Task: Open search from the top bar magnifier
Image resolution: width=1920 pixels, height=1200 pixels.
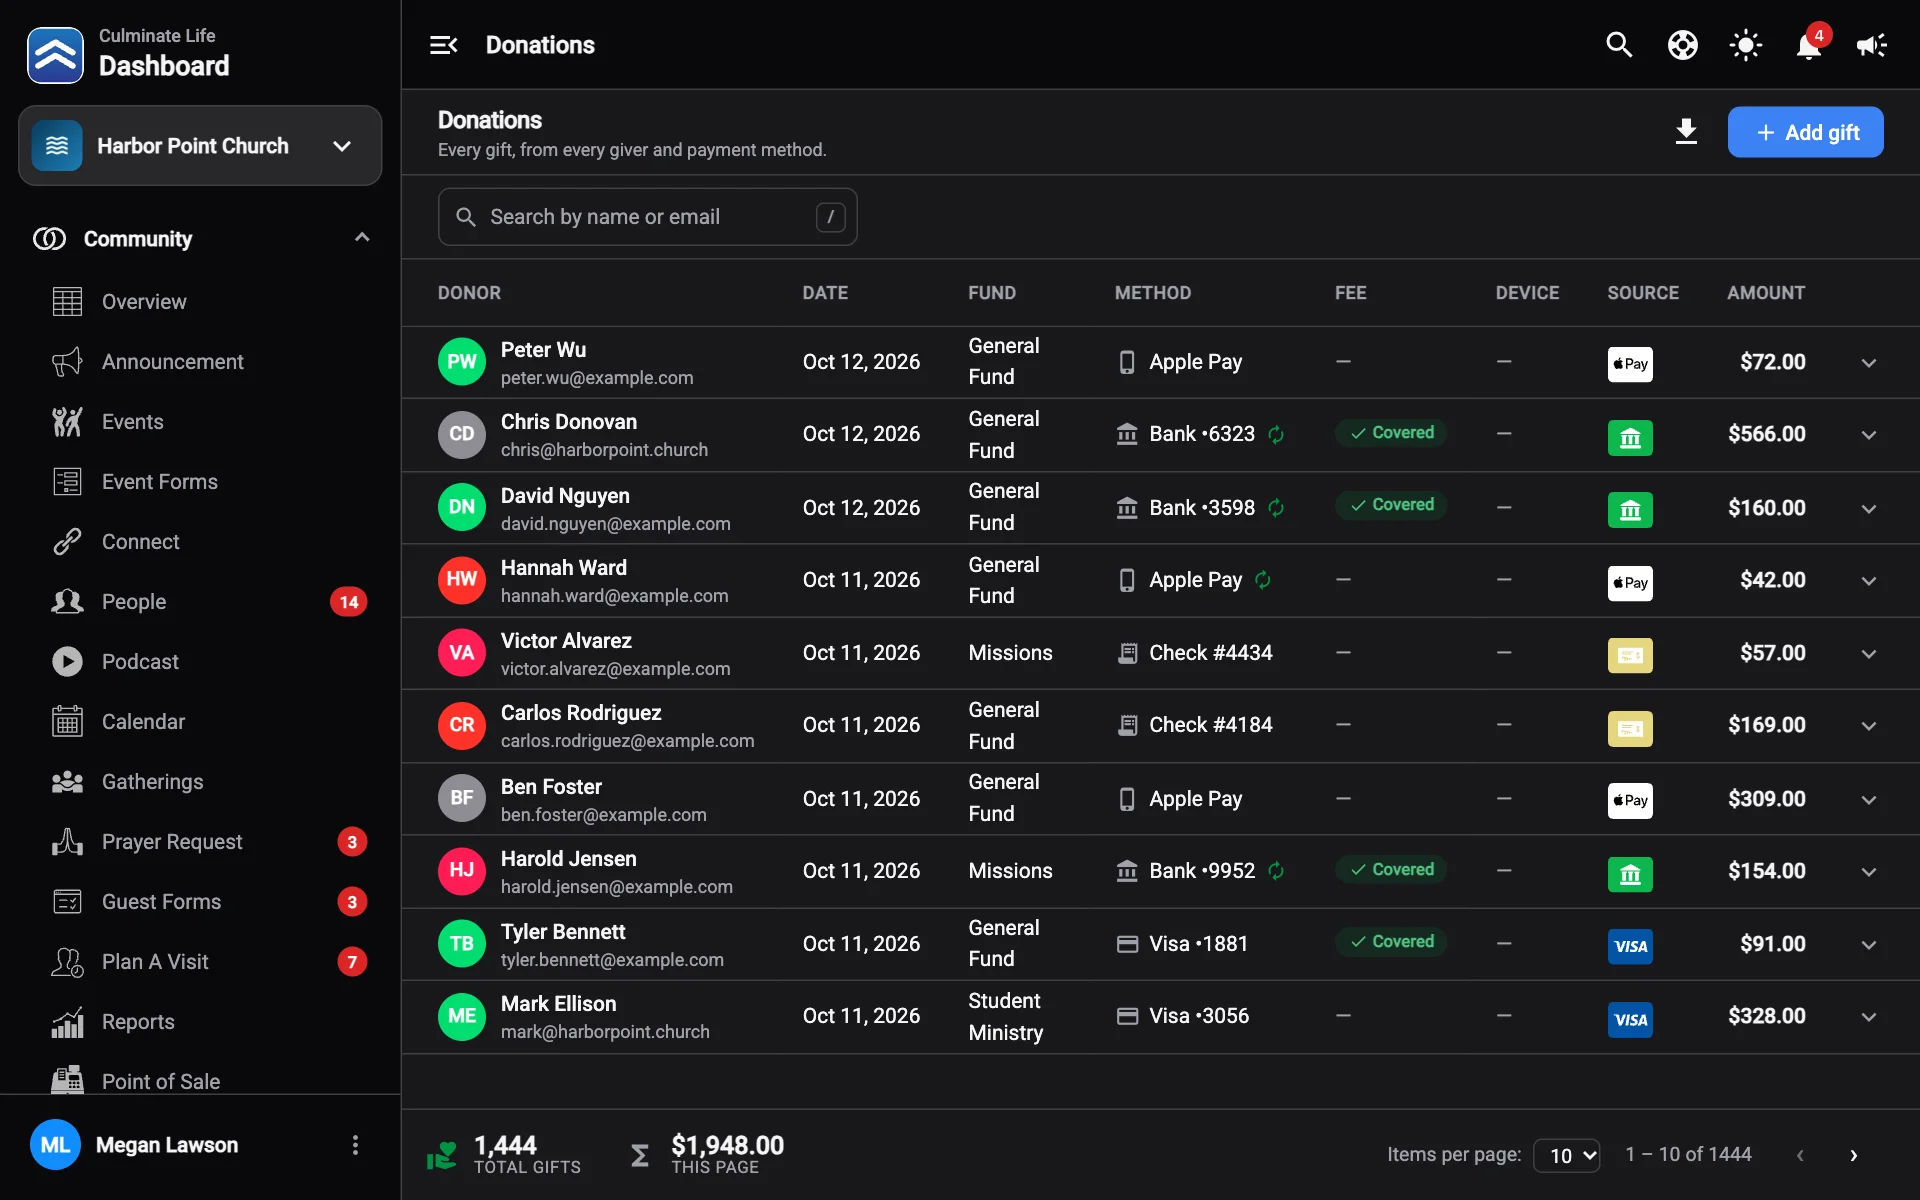Action: click(1619, 45)
